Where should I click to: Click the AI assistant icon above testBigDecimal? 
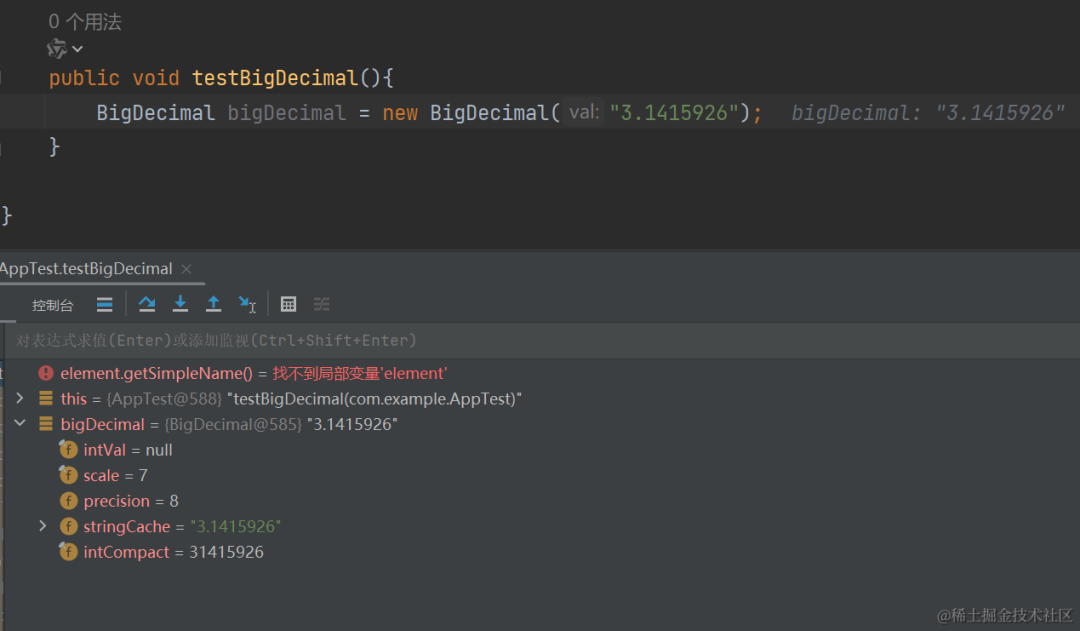[57, 48]
